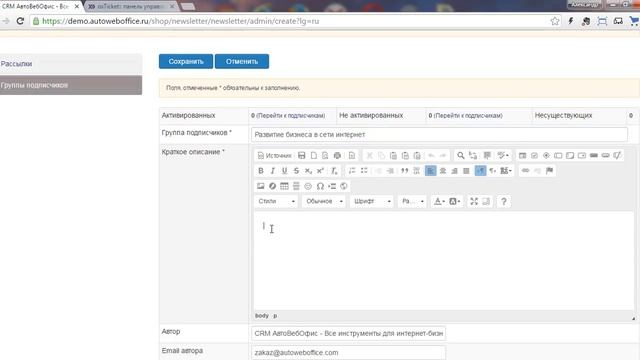
Task: Click the Save disk icon in editor
Action: tap(302, 156)
